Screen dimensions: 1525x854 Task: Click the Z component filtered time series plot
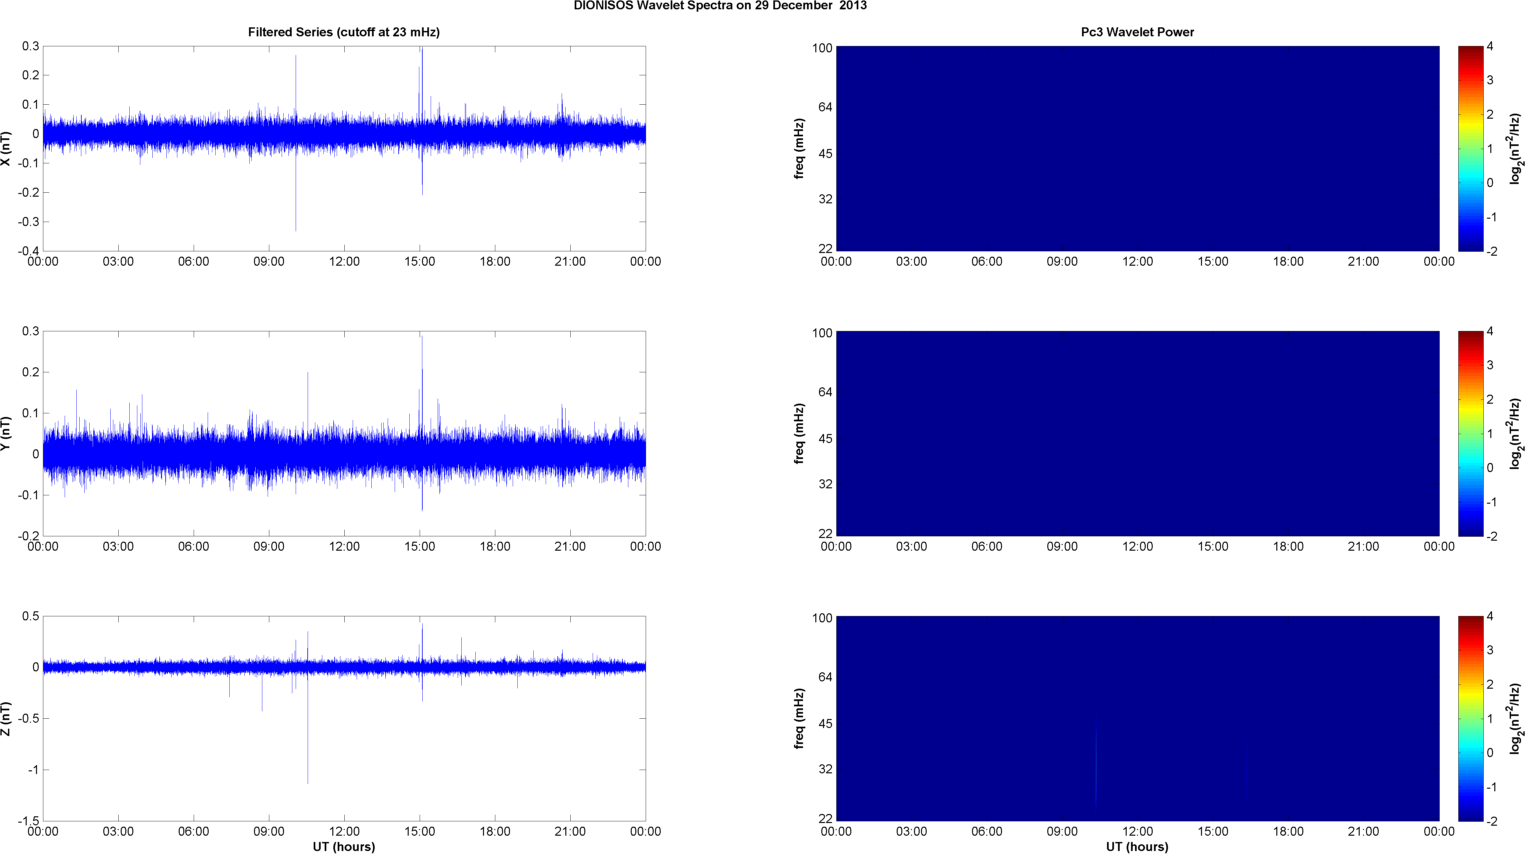(344, 718)
